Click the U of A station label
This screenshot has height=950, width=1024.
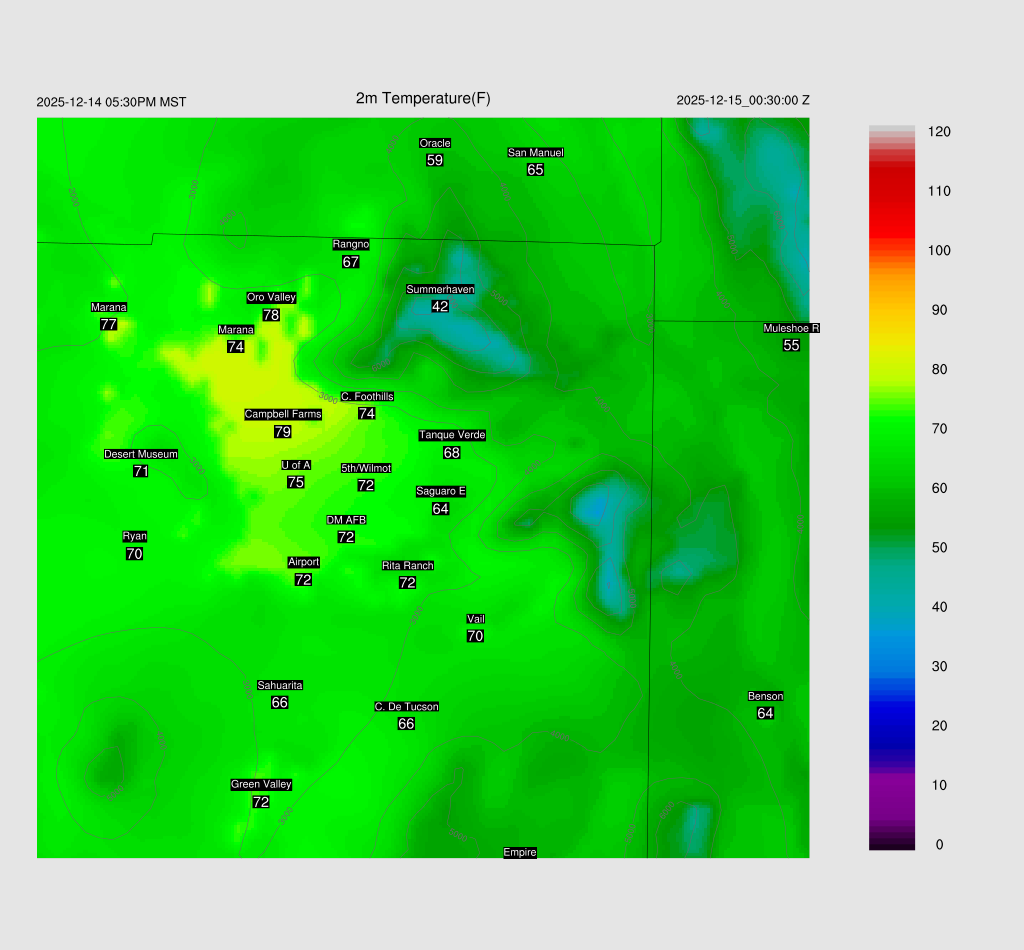(x=296, y=465)
